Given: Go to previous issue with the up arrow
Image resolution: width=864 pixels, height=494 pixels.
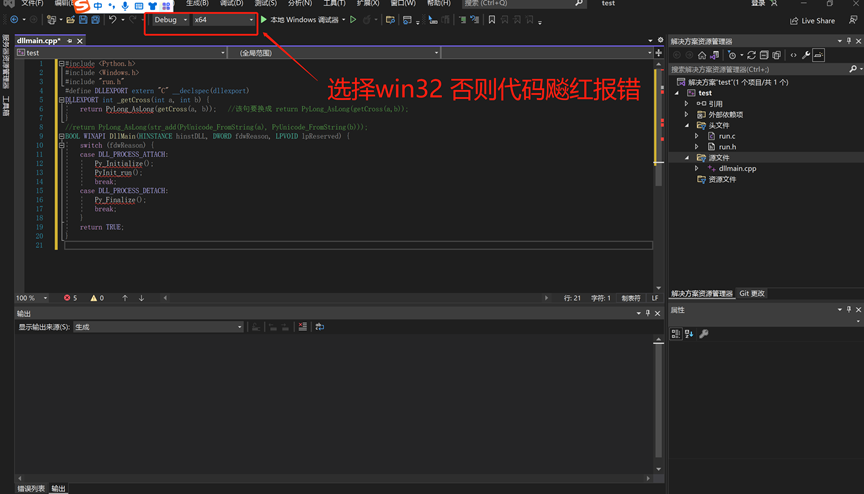Looking at the screenshot, I should click(125, 298).
